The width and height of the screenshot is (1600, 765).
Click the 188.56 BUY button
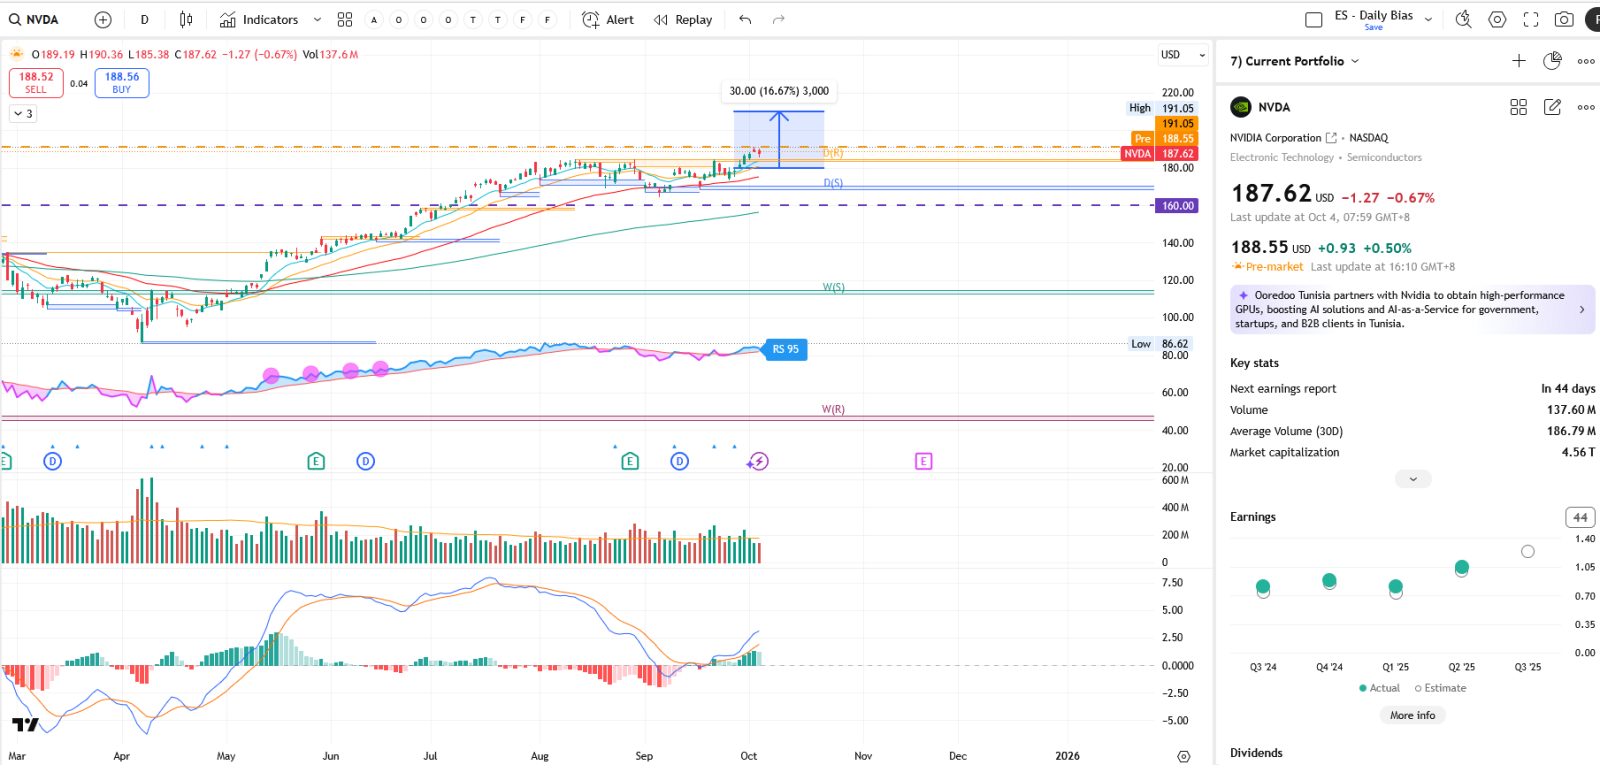click(x=122, y=82)
